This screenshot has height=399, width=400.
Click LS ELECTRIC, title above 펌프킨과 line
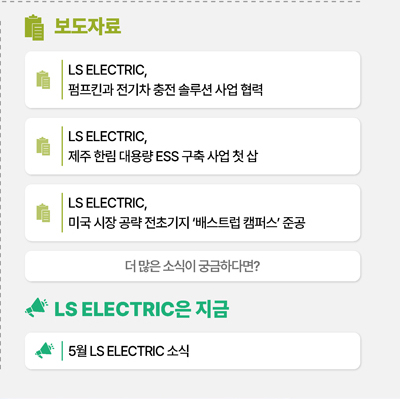(108, 70)
